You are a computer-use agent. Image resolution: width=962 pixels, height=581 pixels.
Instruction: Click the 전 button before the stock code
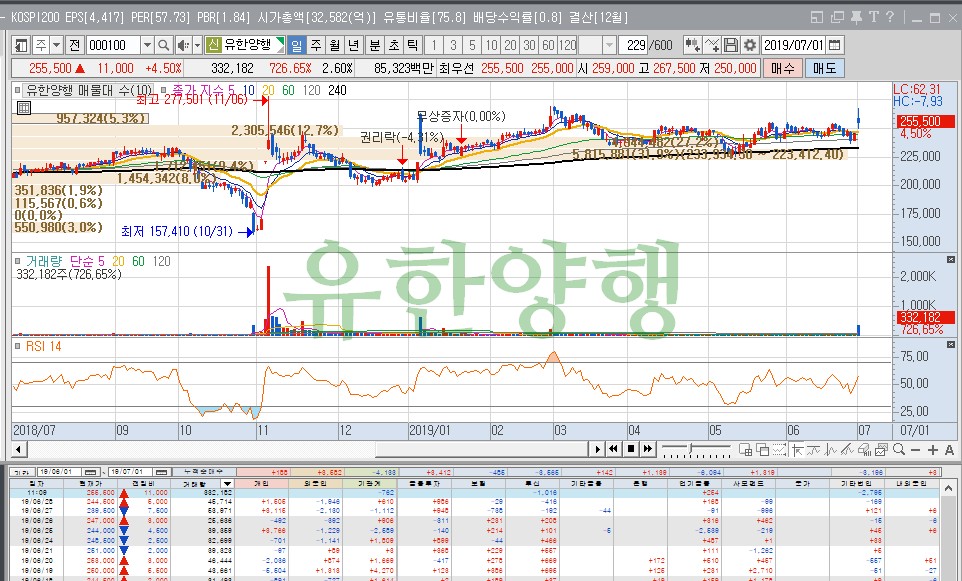74,45
